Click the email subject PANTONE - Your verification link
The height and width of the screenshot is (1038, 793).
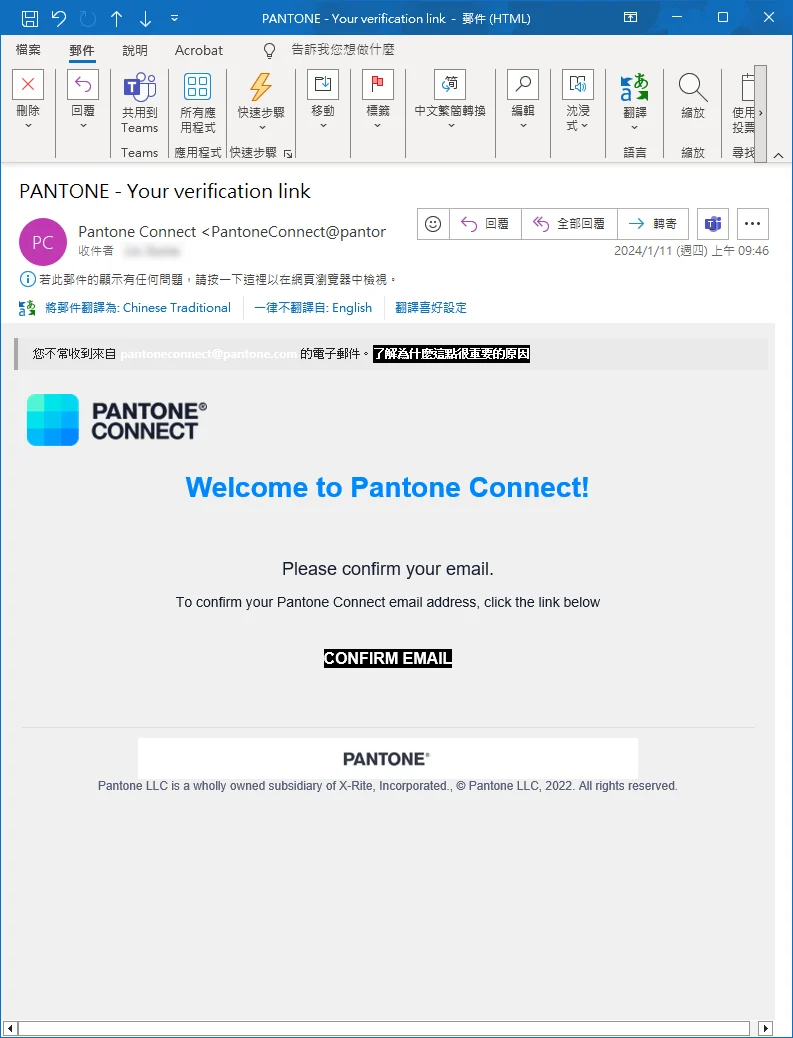click(x=165, y=191)
